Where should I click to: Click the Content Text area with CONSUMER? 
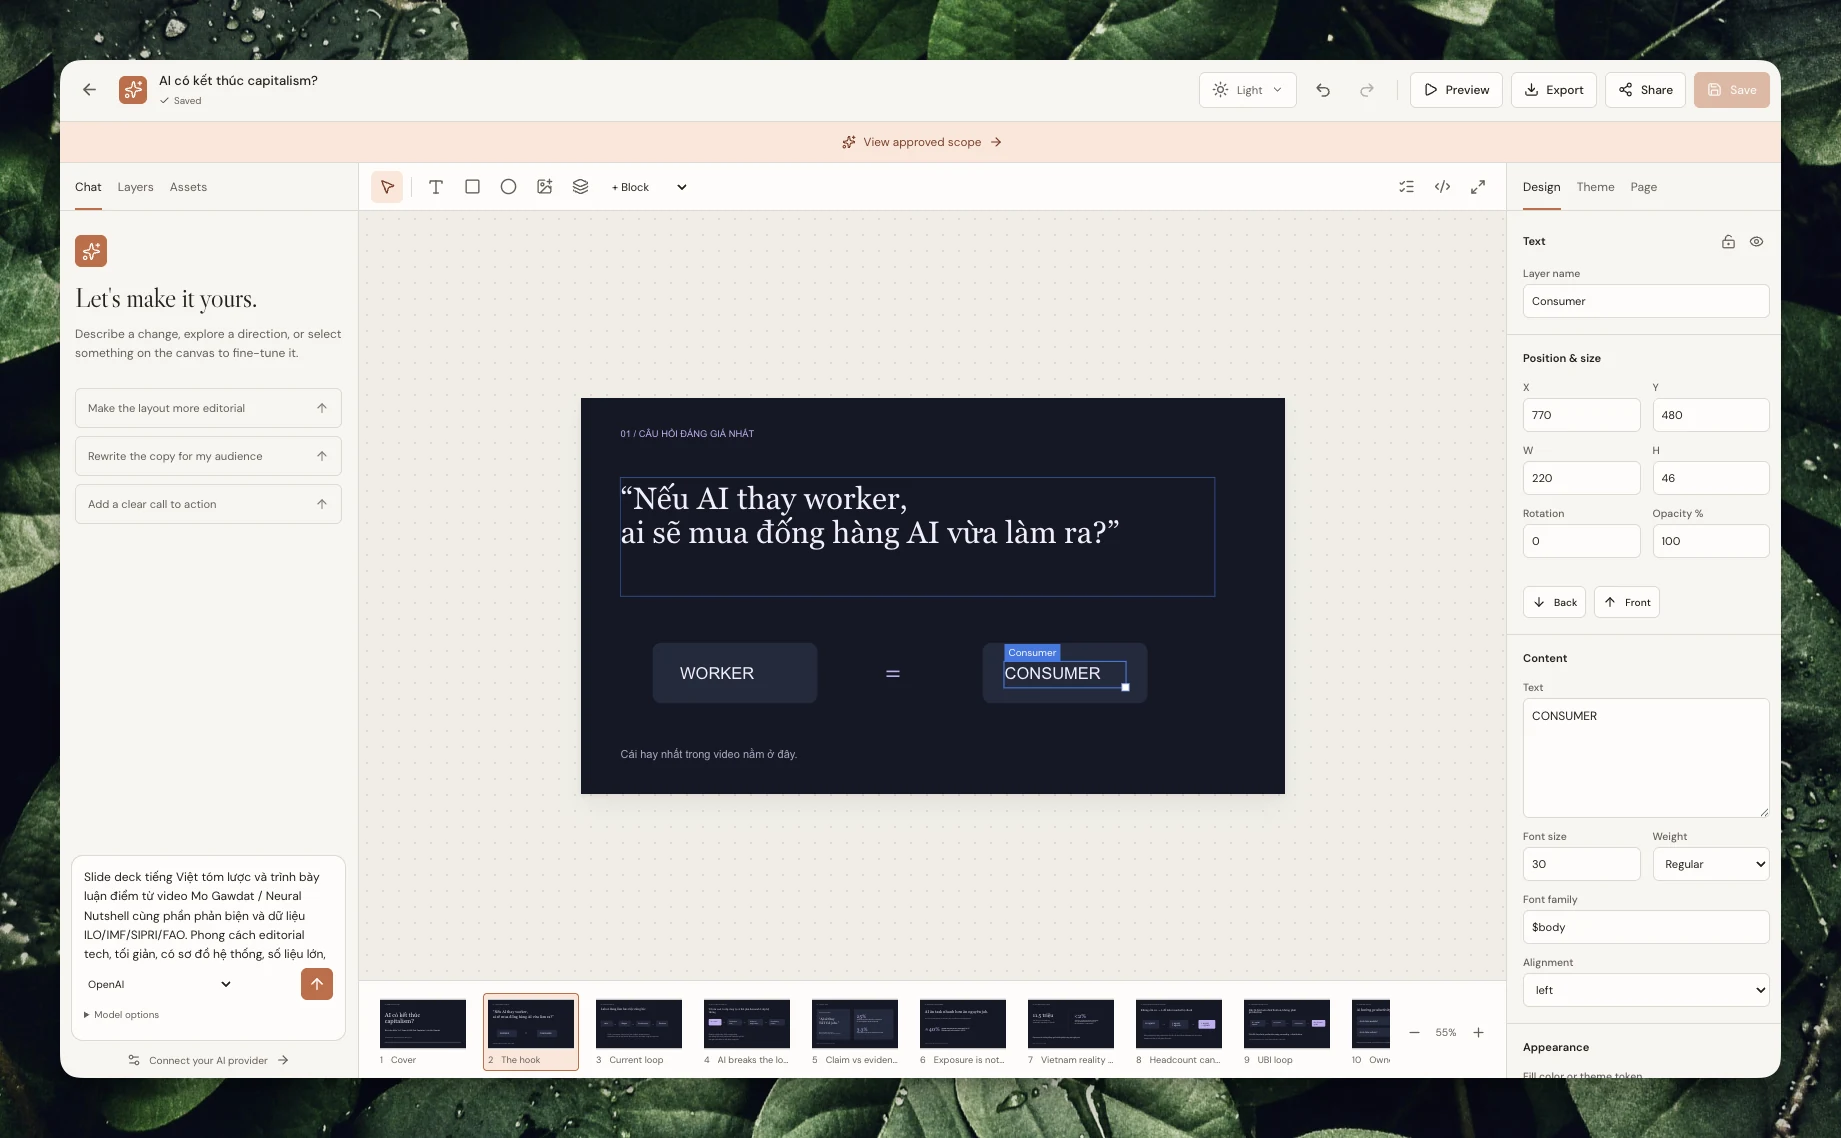tap(1646, 758)
